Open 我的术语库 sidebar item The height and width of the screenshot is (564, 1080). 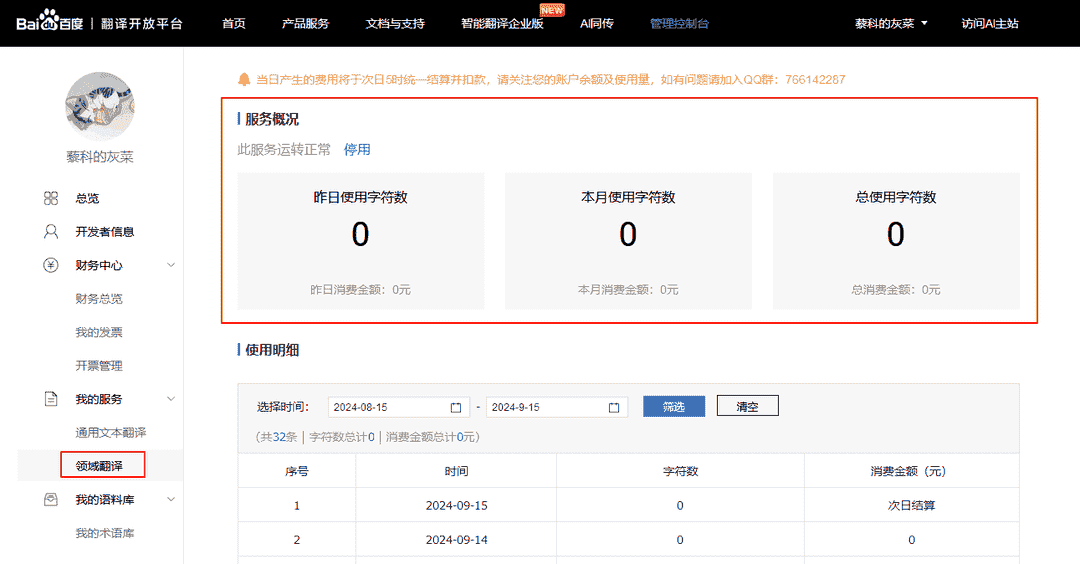(105, 533)
